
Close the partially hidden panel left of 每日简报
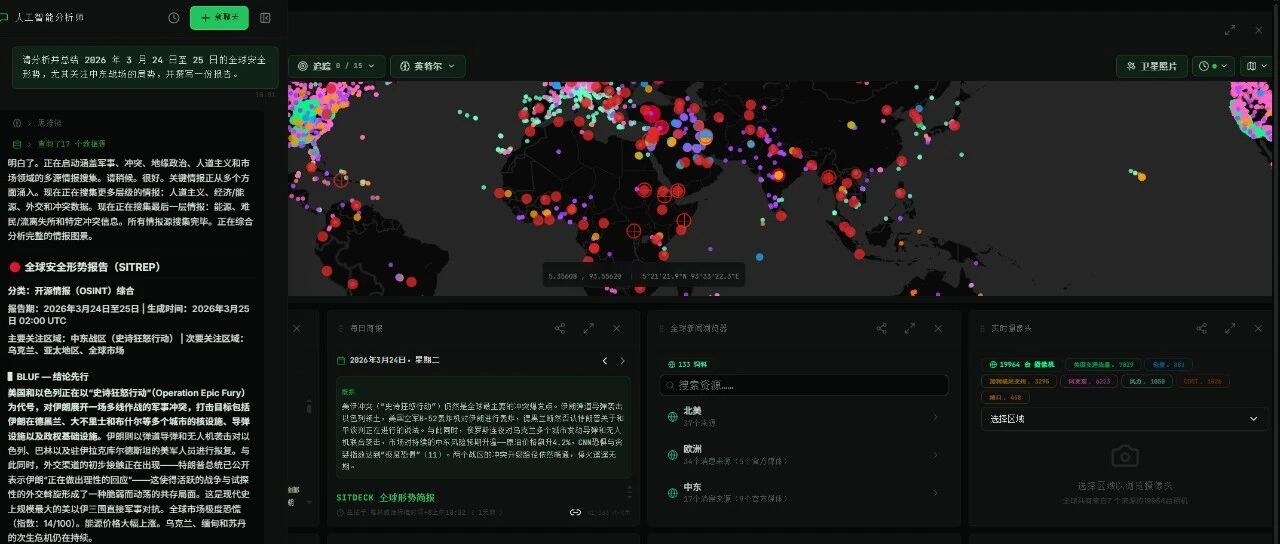[297, 328]
